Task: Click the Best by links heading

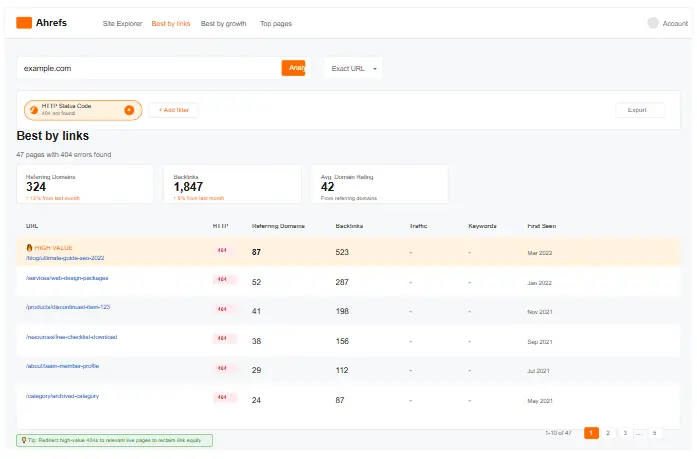Action: click(x=52, y=136)
